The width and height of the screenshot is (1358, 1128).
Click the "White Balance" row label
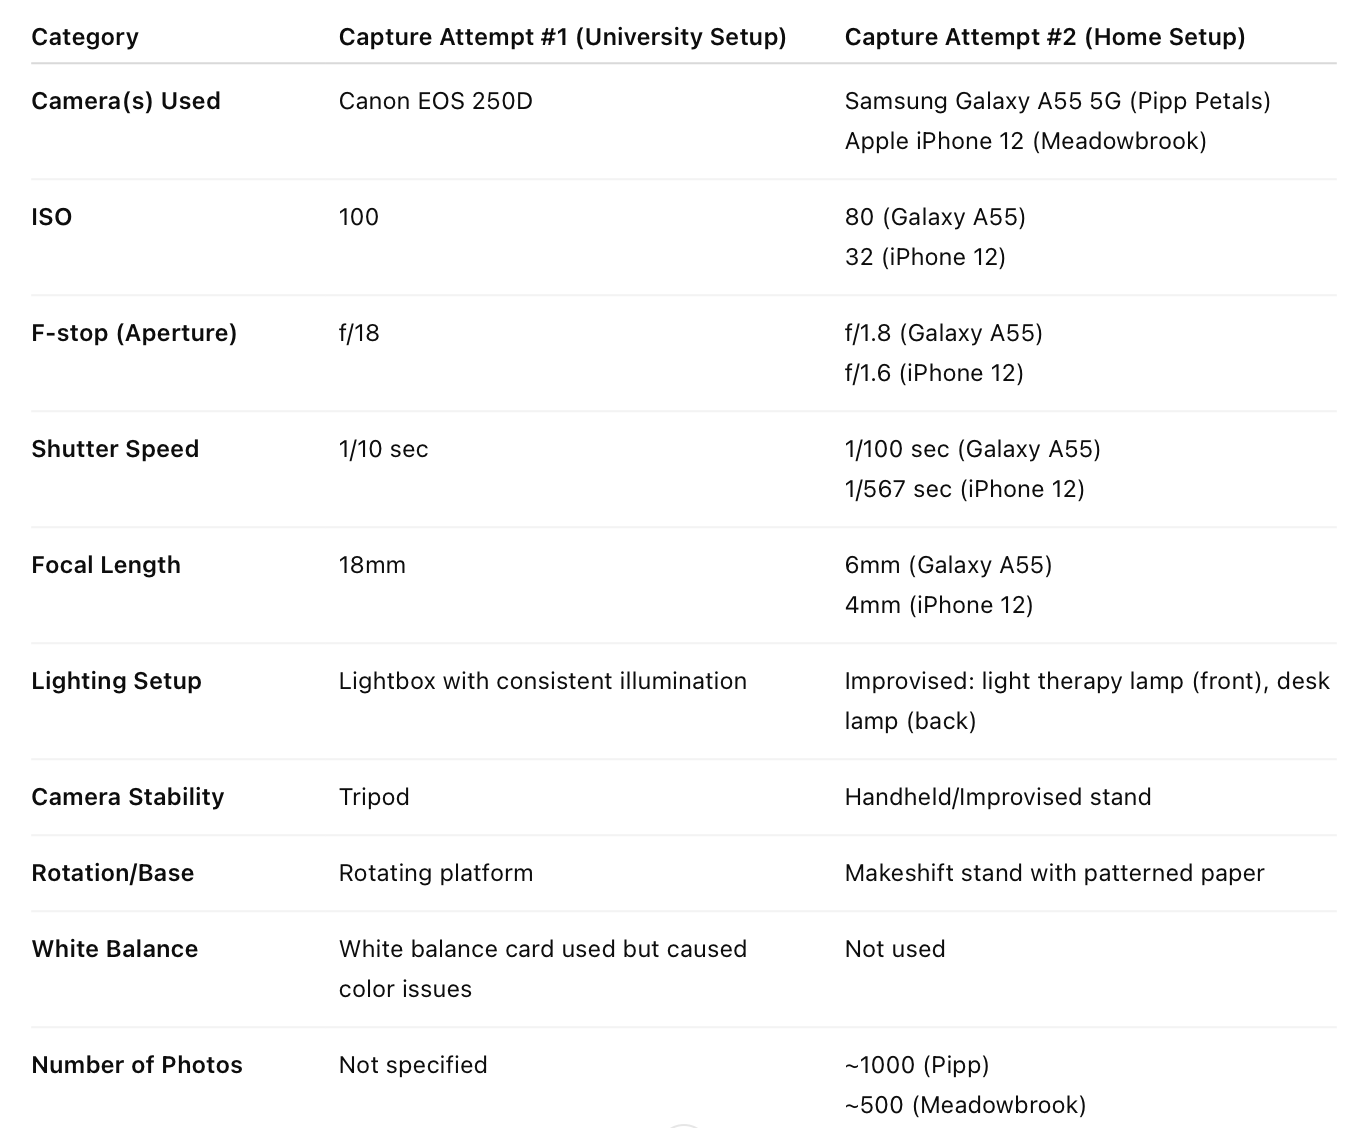pyautogui.click(x=115, y=949)
